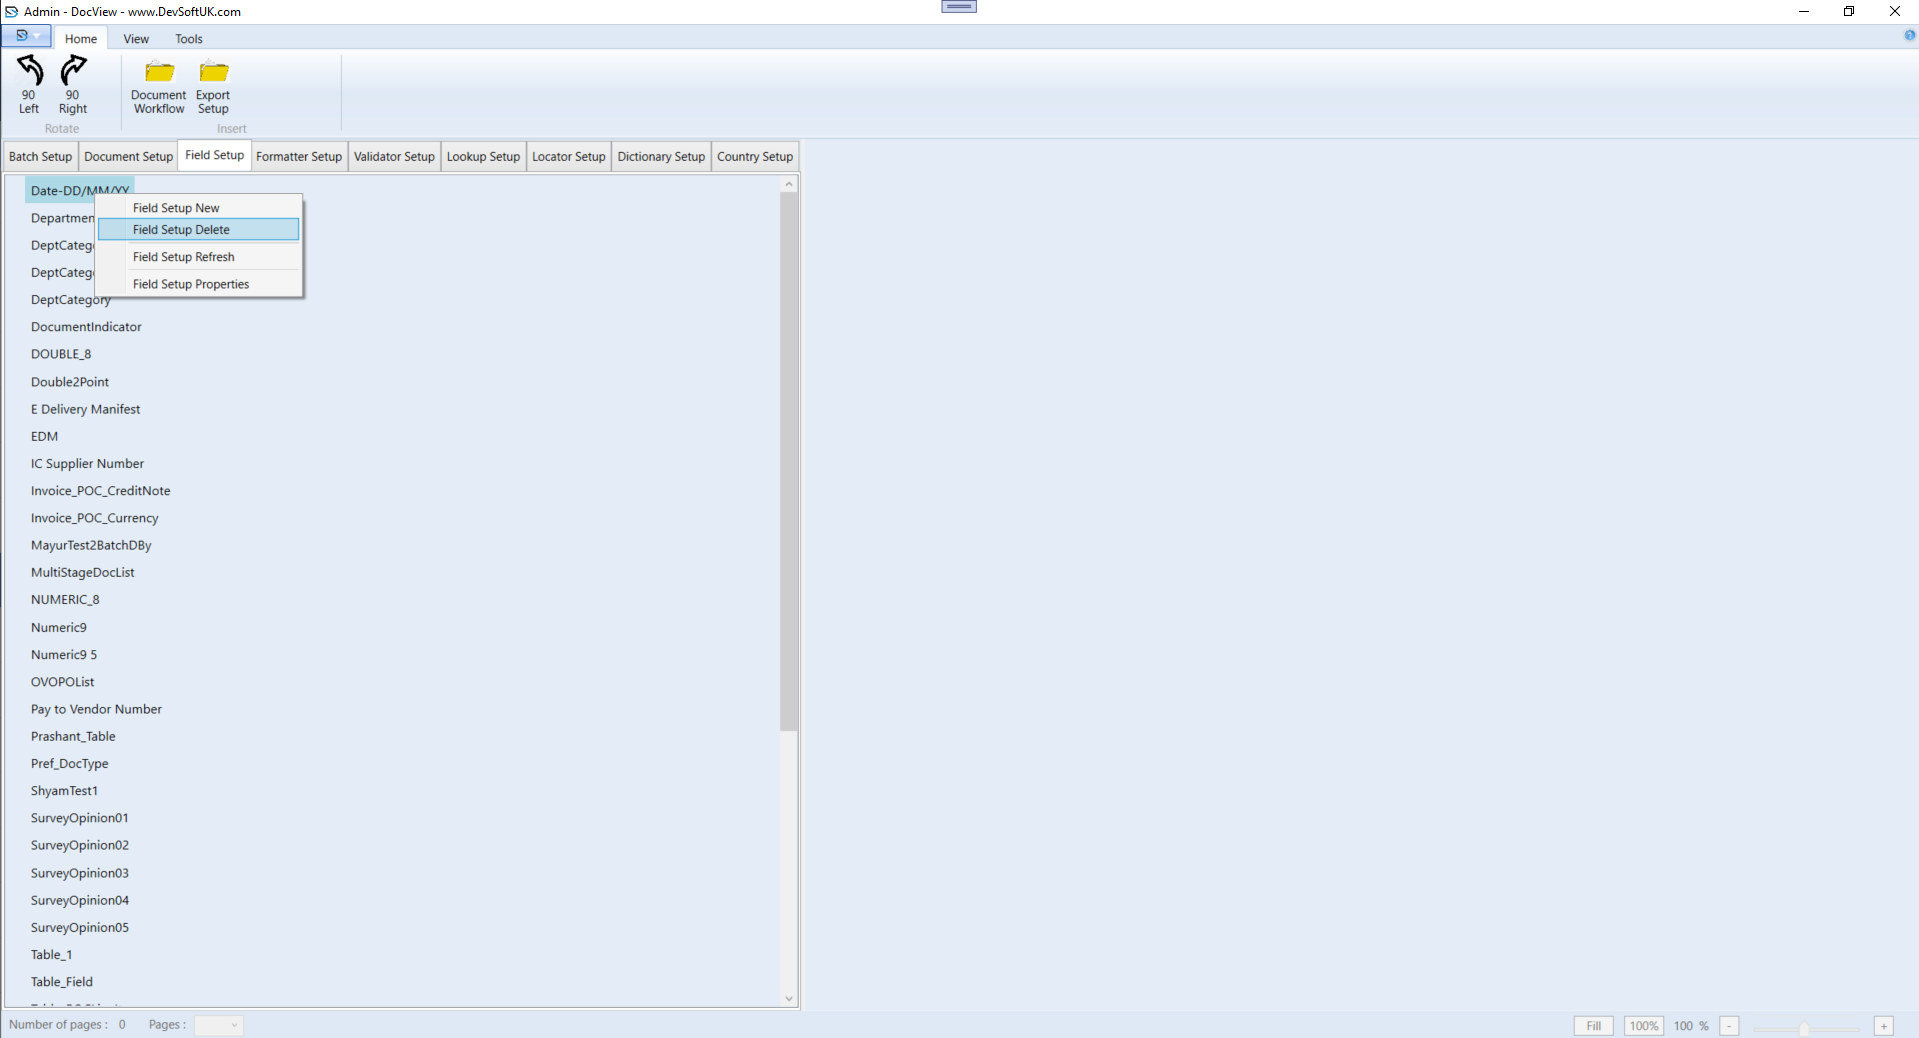The height and width of the screenshot is (1038, 1919).
Task: Open the Document Setup tab
Action: (x=128, y=157)
